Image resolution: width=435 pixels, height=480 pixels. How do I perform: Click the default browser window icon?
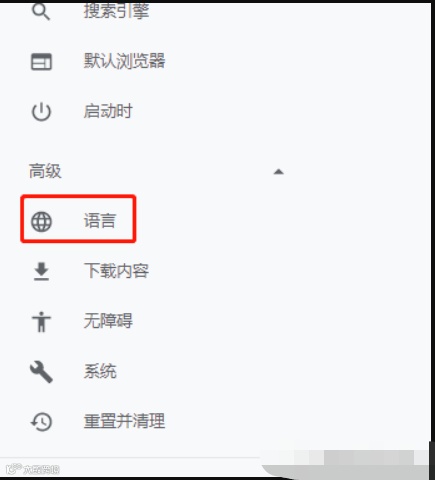[x=41, y=62]
